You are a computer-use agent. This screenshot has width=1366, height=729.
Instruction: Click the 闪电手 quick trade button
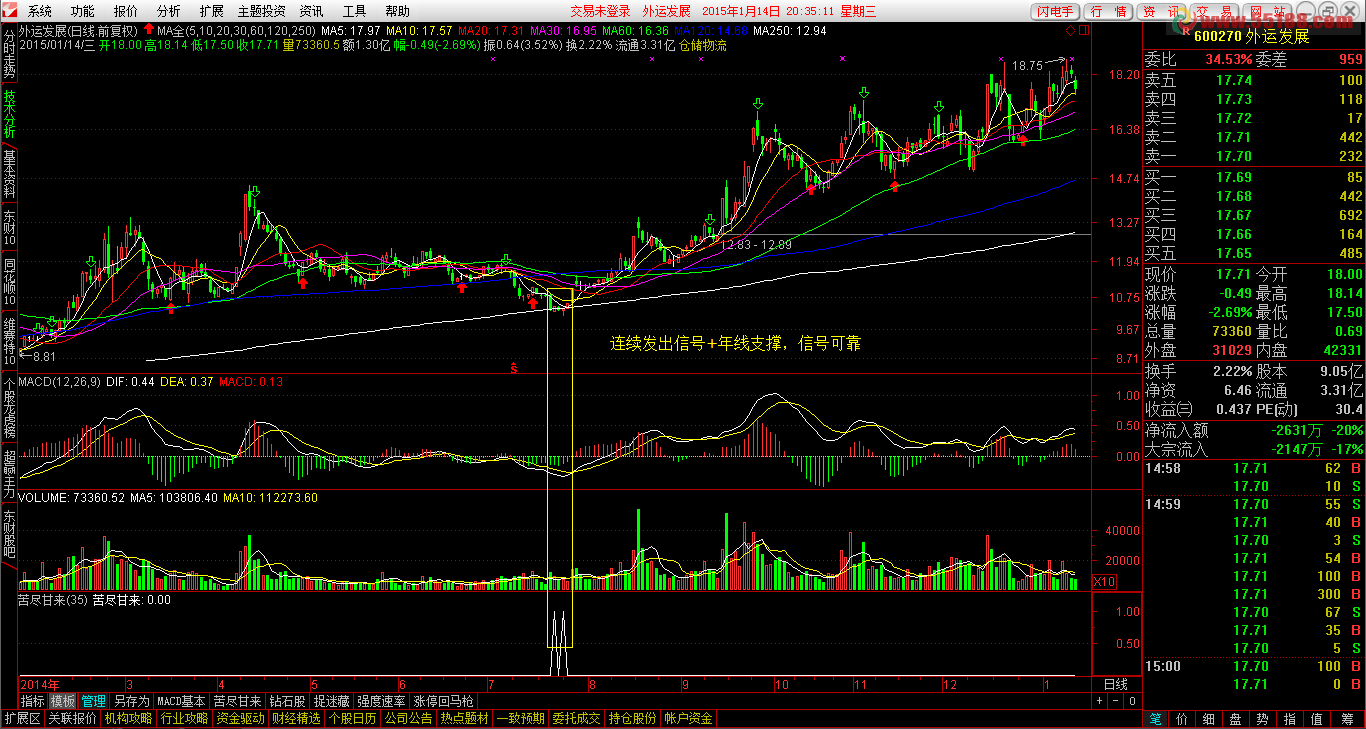(1056, 12)
